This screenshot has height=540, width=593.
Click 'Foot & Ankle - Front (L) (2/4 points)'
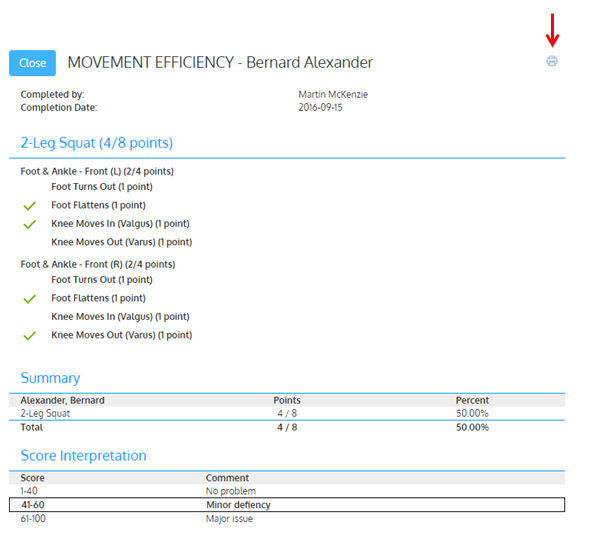(x=97, y=171)
